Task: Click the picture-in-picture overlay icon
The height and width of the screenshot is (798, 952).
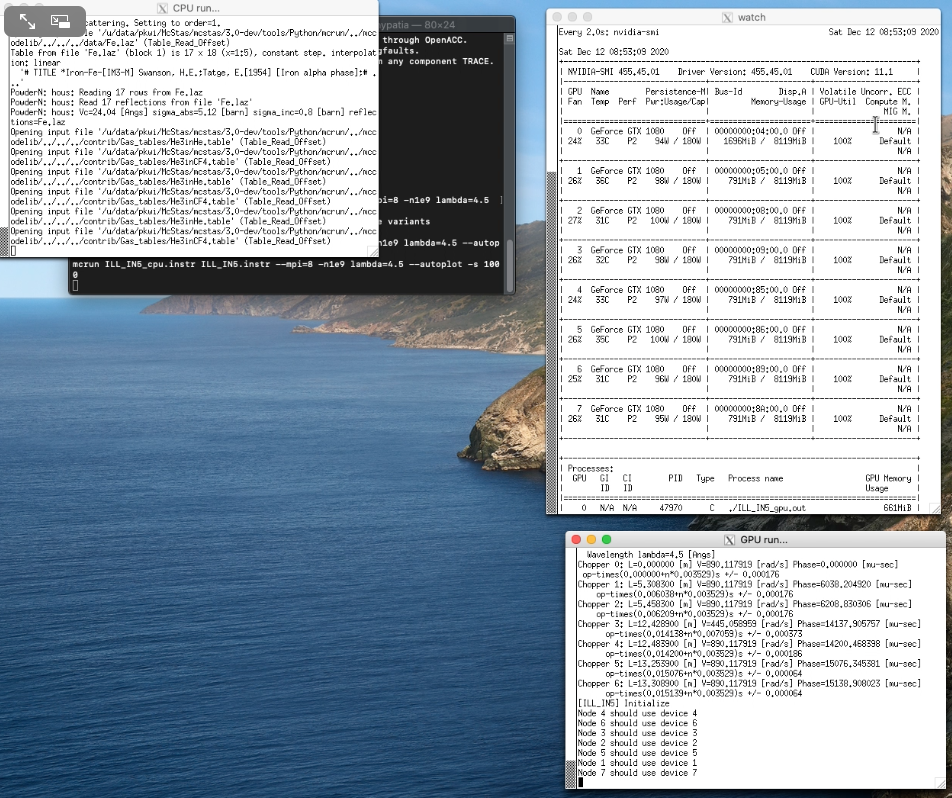Action: (60, 21)
